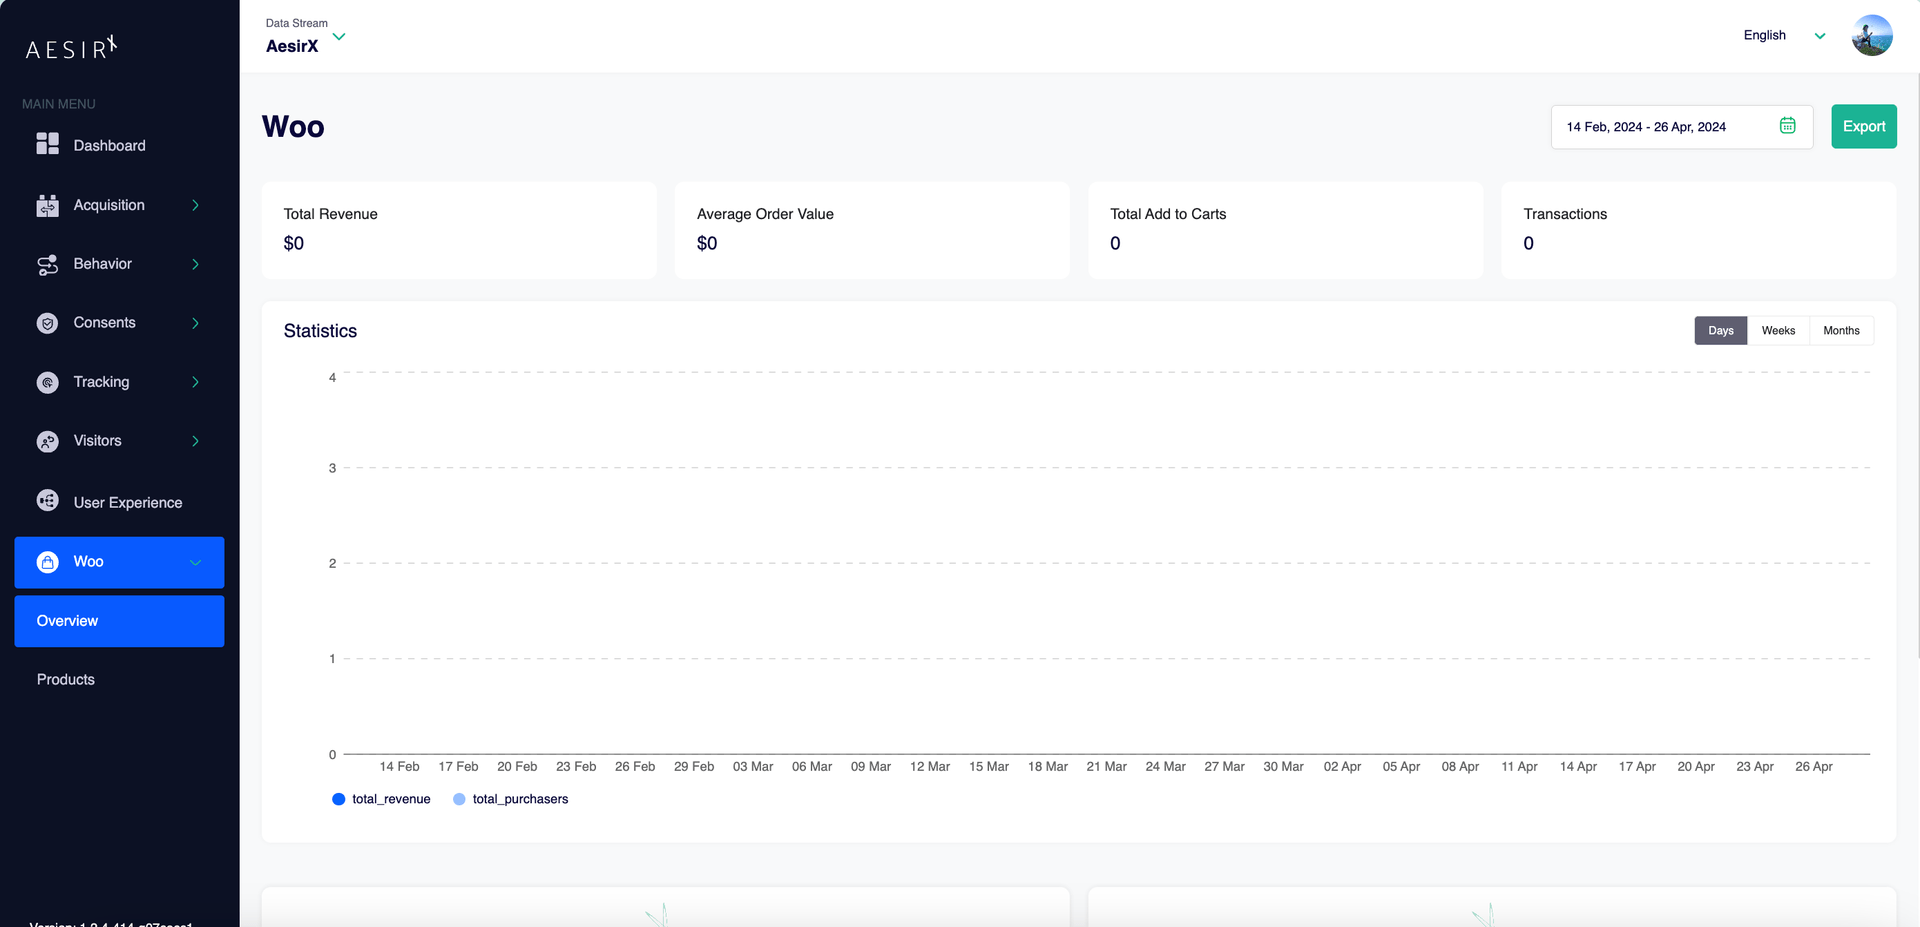Select the Acquisition icon in the sidebar
The height and width of the screenshot is (927, 1920).
47,204
